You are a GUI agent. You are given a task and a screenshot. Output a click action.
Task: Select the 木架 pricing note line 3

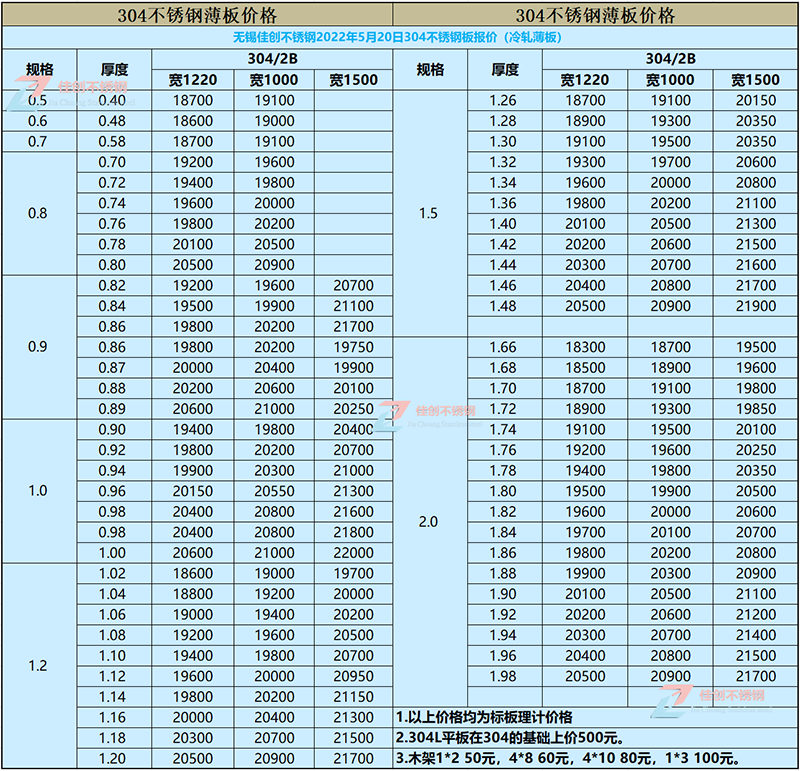[568, 758]
